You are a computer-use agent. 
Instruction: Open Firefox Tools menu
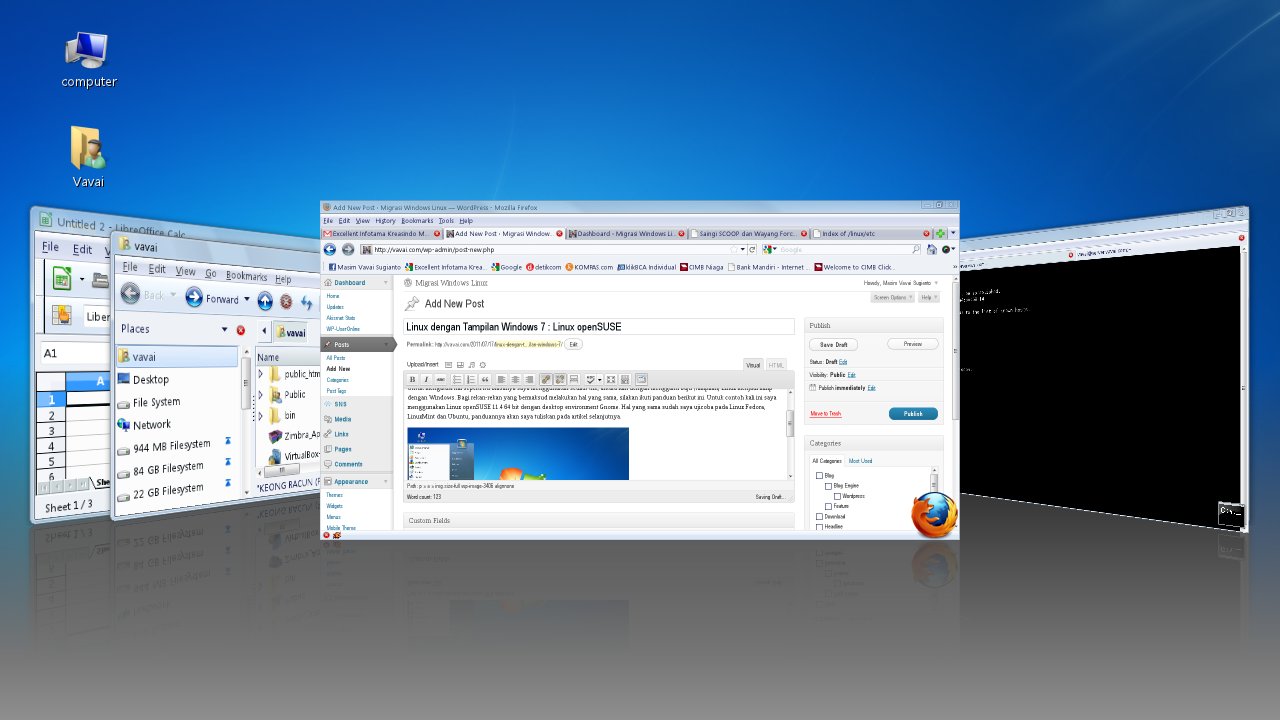coord(446,220)
